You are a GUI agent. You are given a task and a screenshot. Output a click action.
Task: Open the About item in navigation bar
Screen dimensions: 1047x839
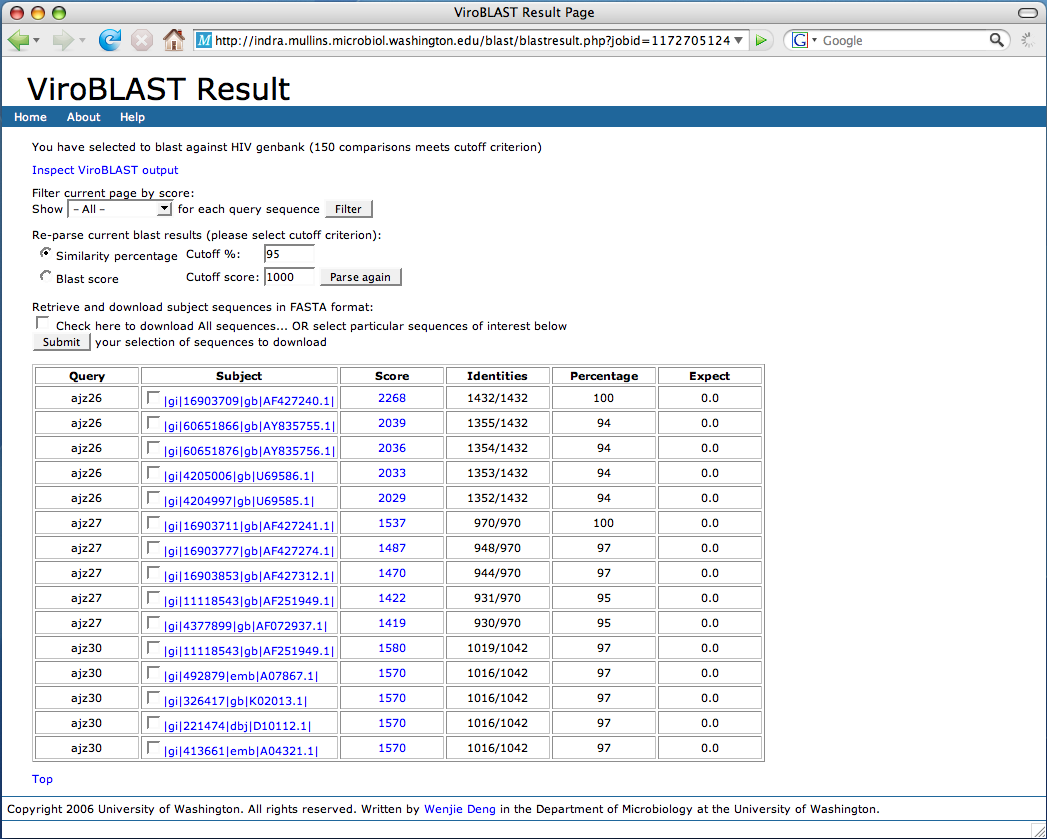tap(83, 117)
